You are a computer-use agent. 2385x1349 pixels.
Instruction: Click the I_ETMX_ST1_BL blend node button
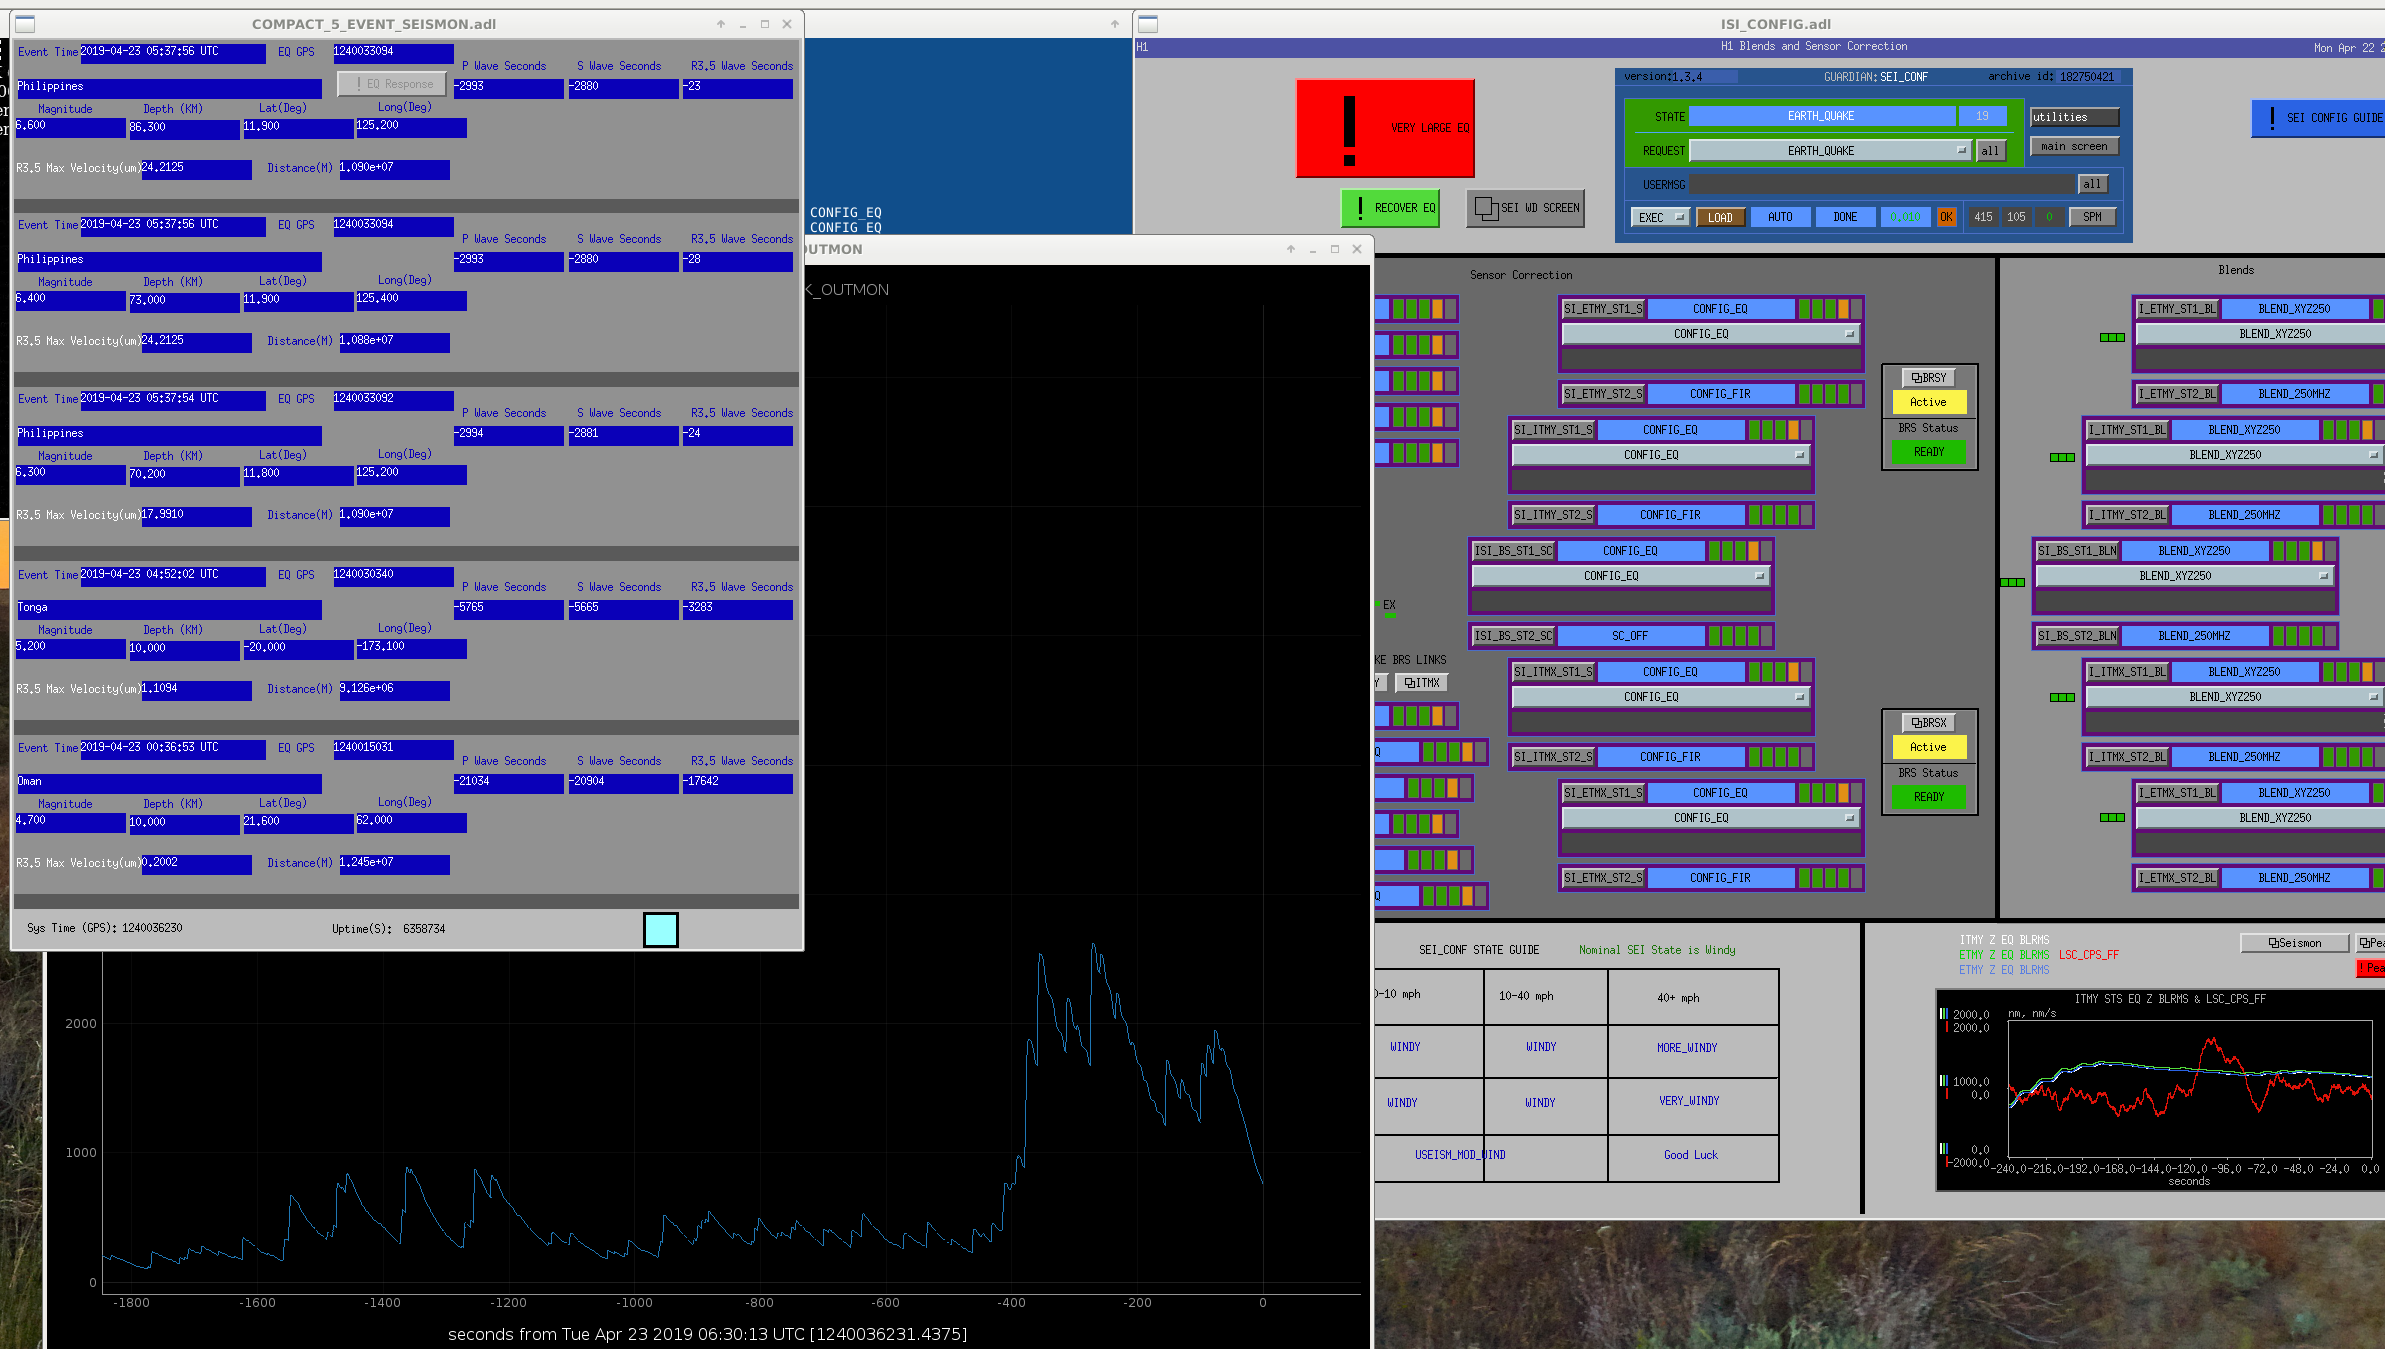pos(2177,793)
